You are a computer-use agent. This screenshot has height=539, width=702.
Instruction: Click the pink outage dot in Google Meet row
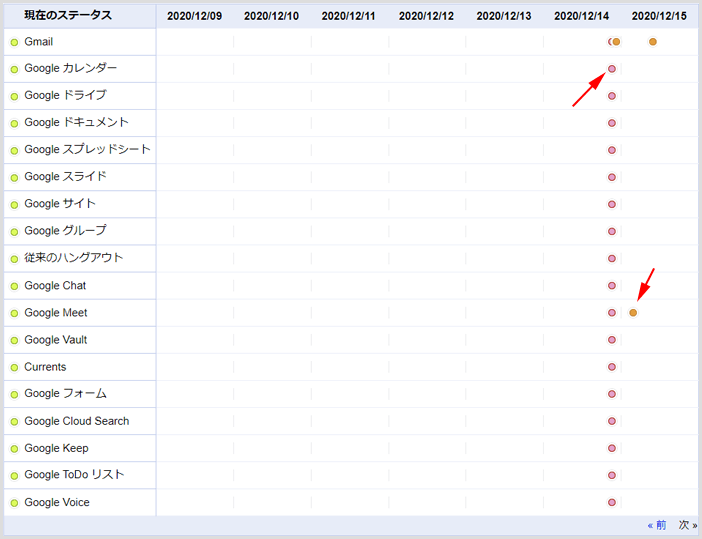pyautogui.click(x=612, y=312)
